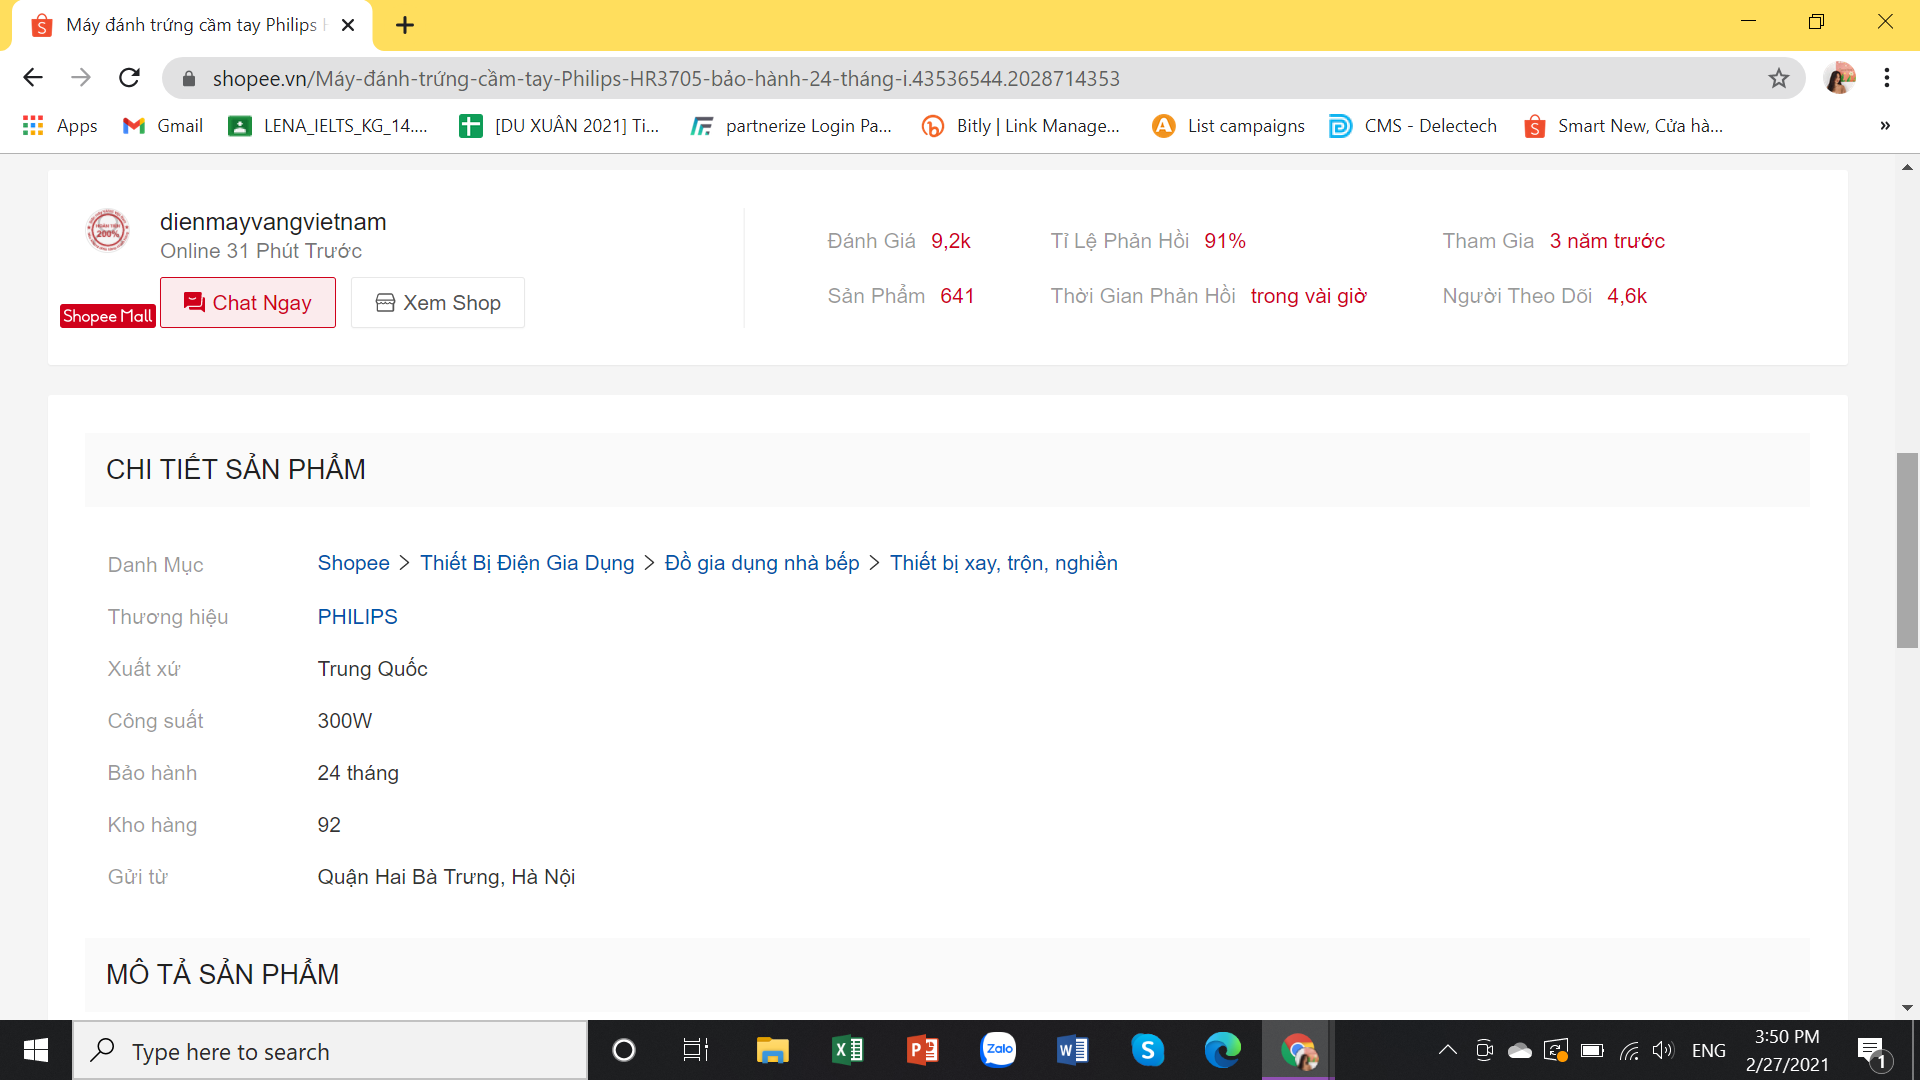Open the Apps grid shortcut
This screenshot has width=1920, height=1080.
pos(60,126)
